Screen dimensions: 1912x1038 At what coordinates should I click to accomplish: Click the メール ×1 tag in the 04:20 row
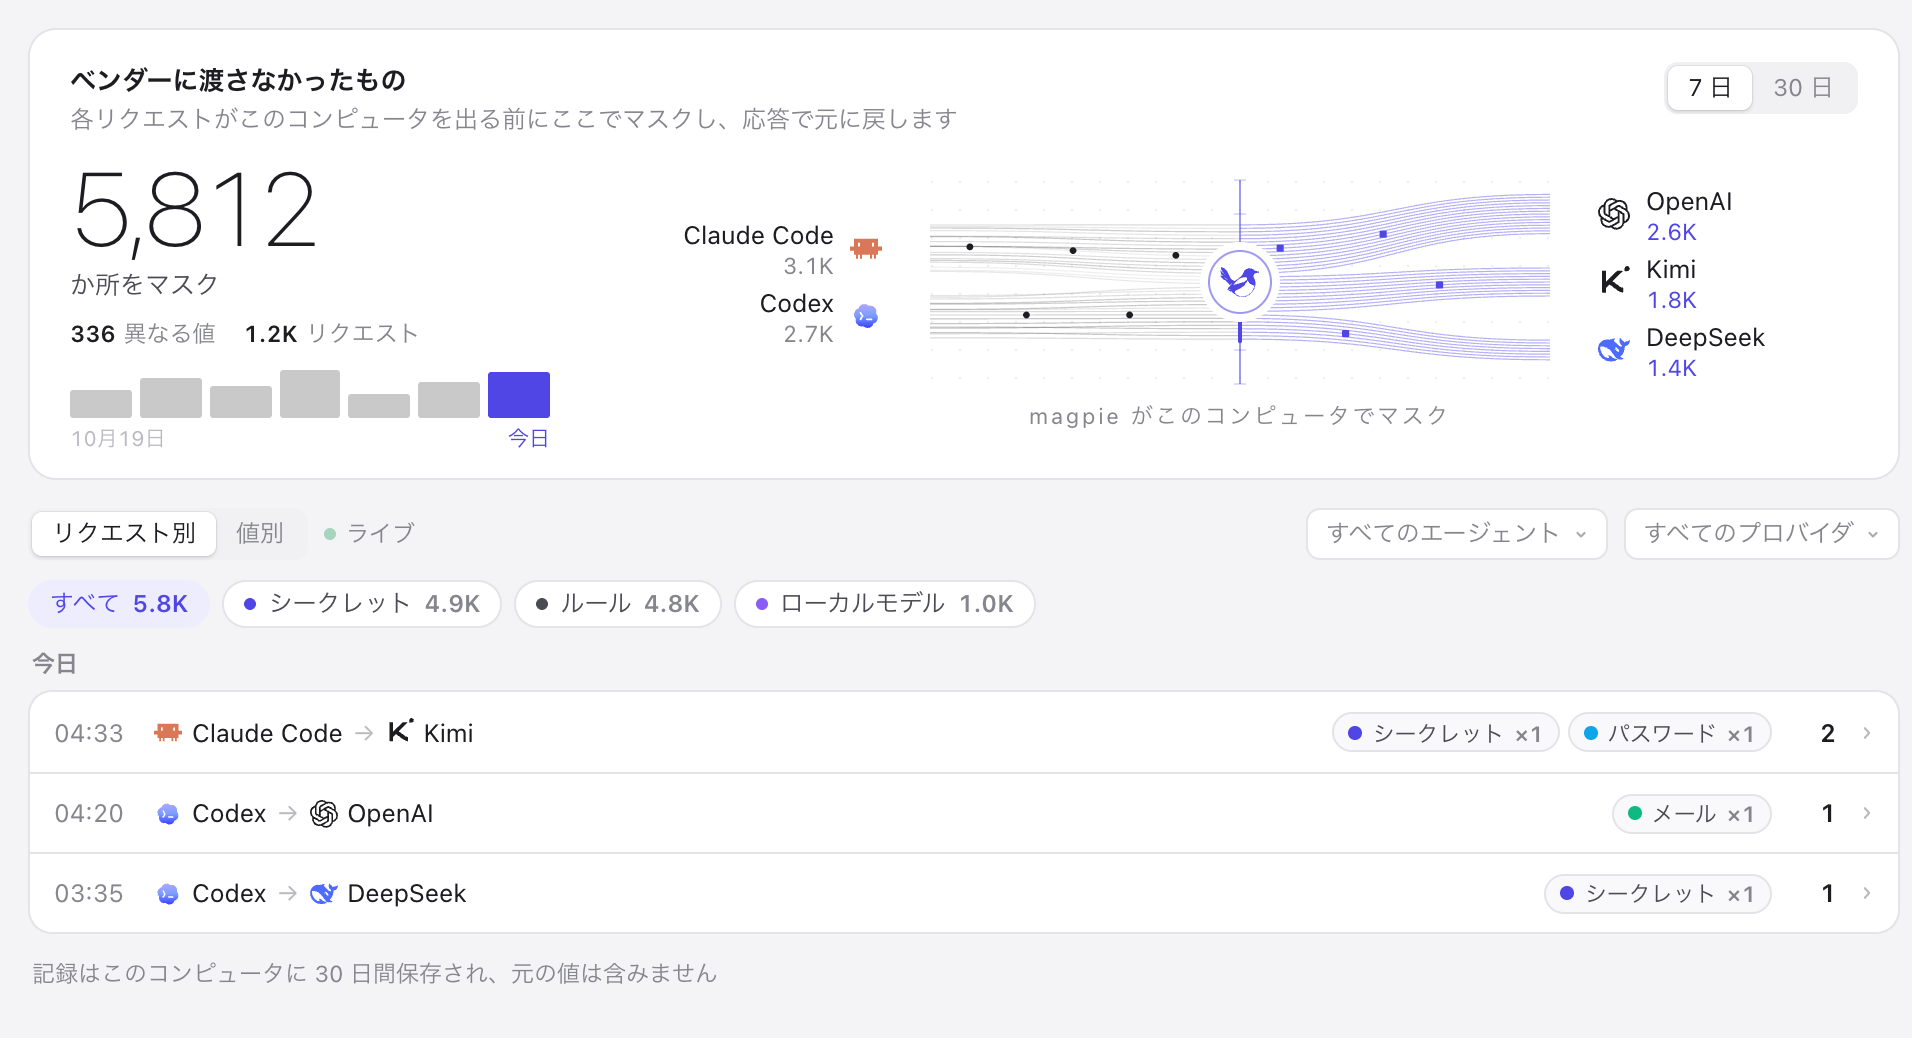coord(1692,814)
